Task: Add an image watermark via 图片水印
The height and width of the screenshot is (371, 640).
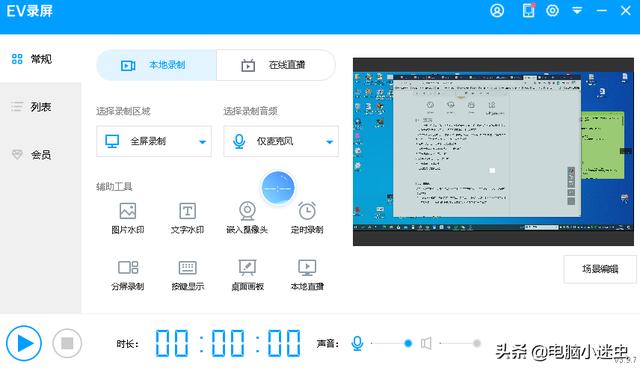Action: (128, 218)
